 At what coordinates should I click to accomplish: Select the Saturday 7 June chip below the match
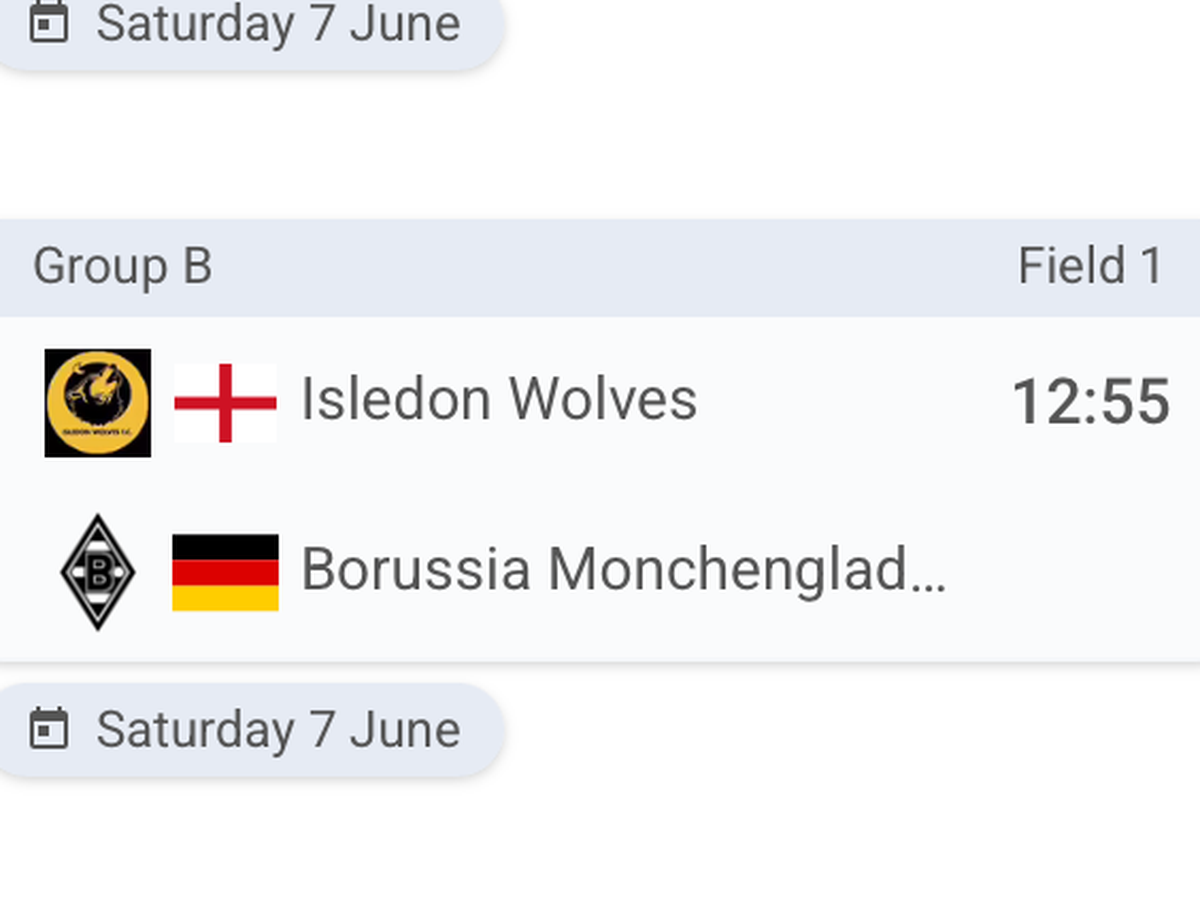coord(250,729)
